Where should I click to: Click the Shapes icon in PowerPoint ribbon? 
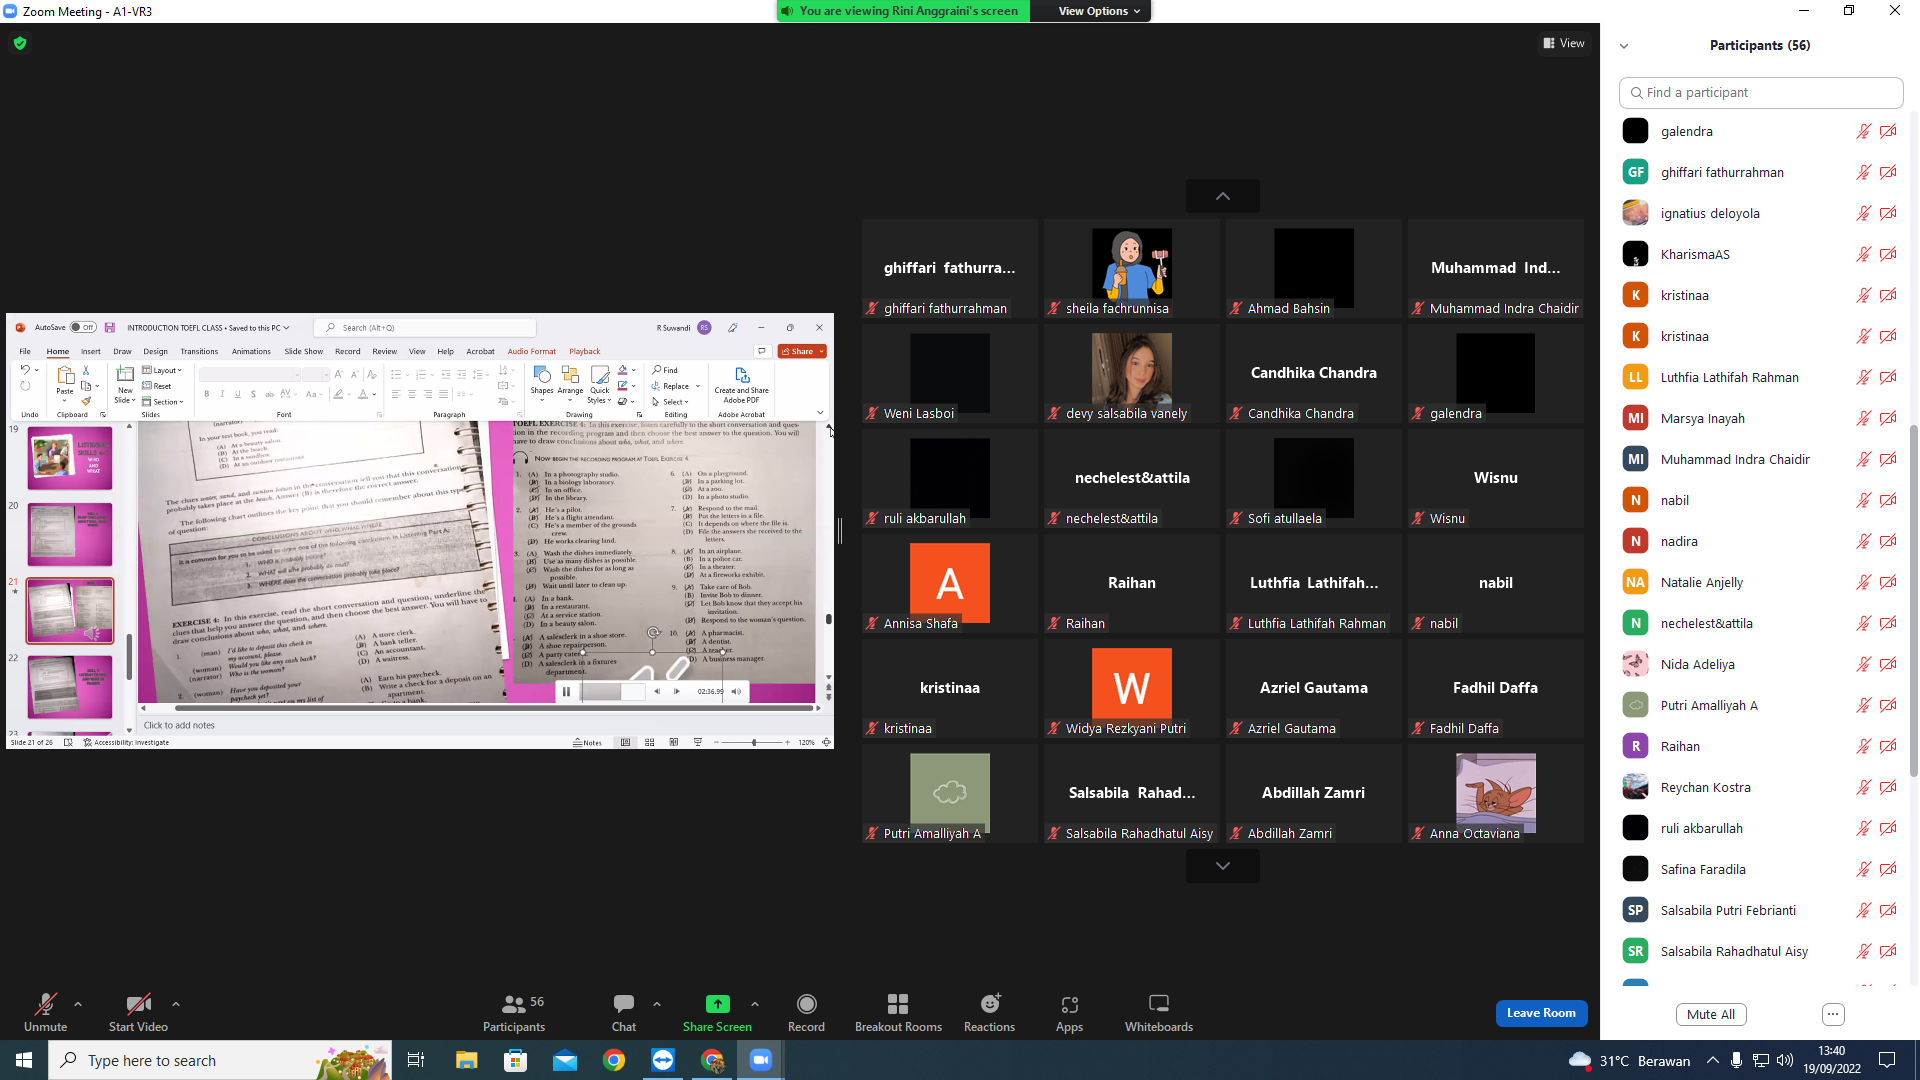click(x=542, y=375)
